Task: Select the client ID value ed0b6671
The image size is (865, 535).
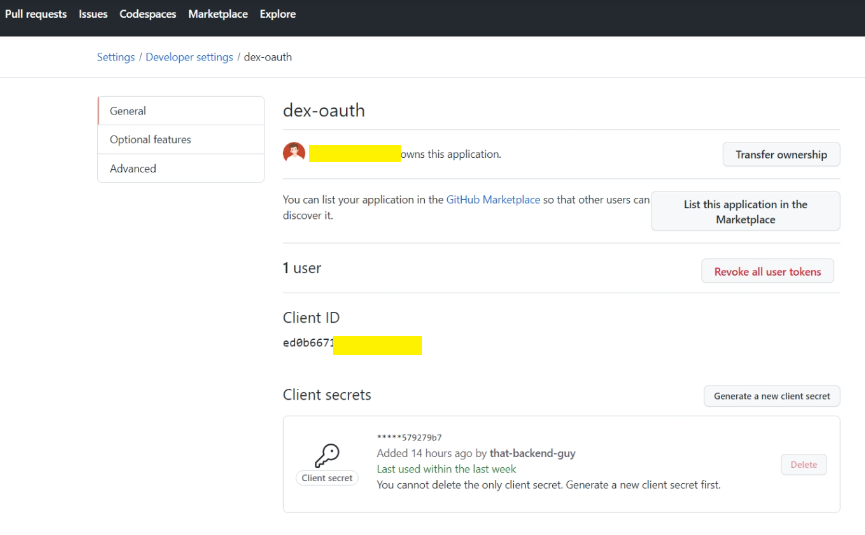Action: pos(308,343)
